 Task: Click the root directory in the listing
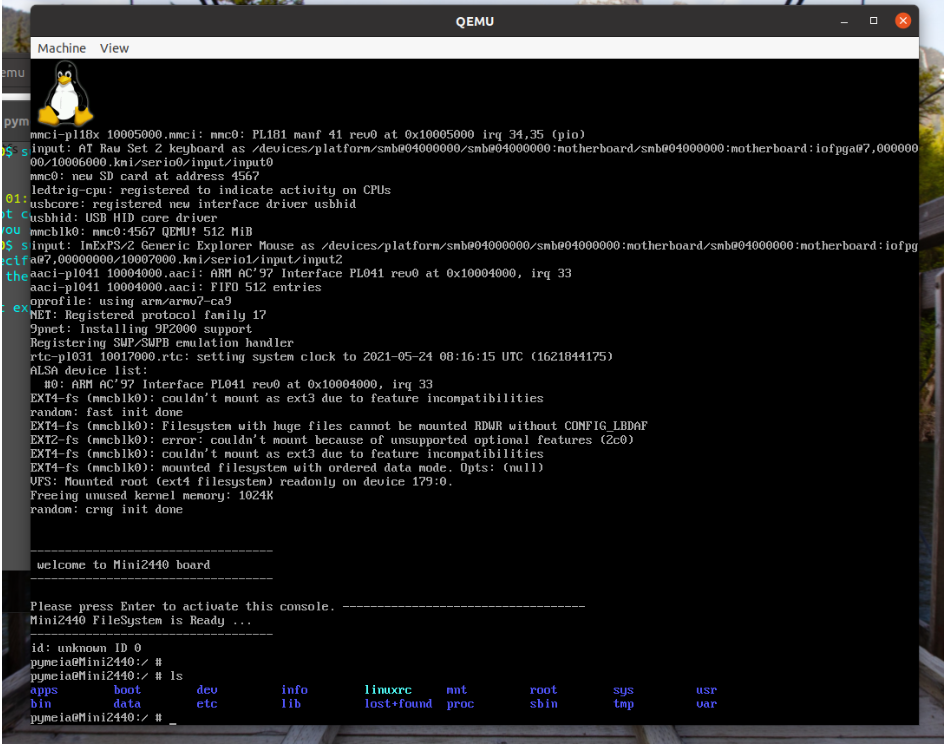point(543,689)
